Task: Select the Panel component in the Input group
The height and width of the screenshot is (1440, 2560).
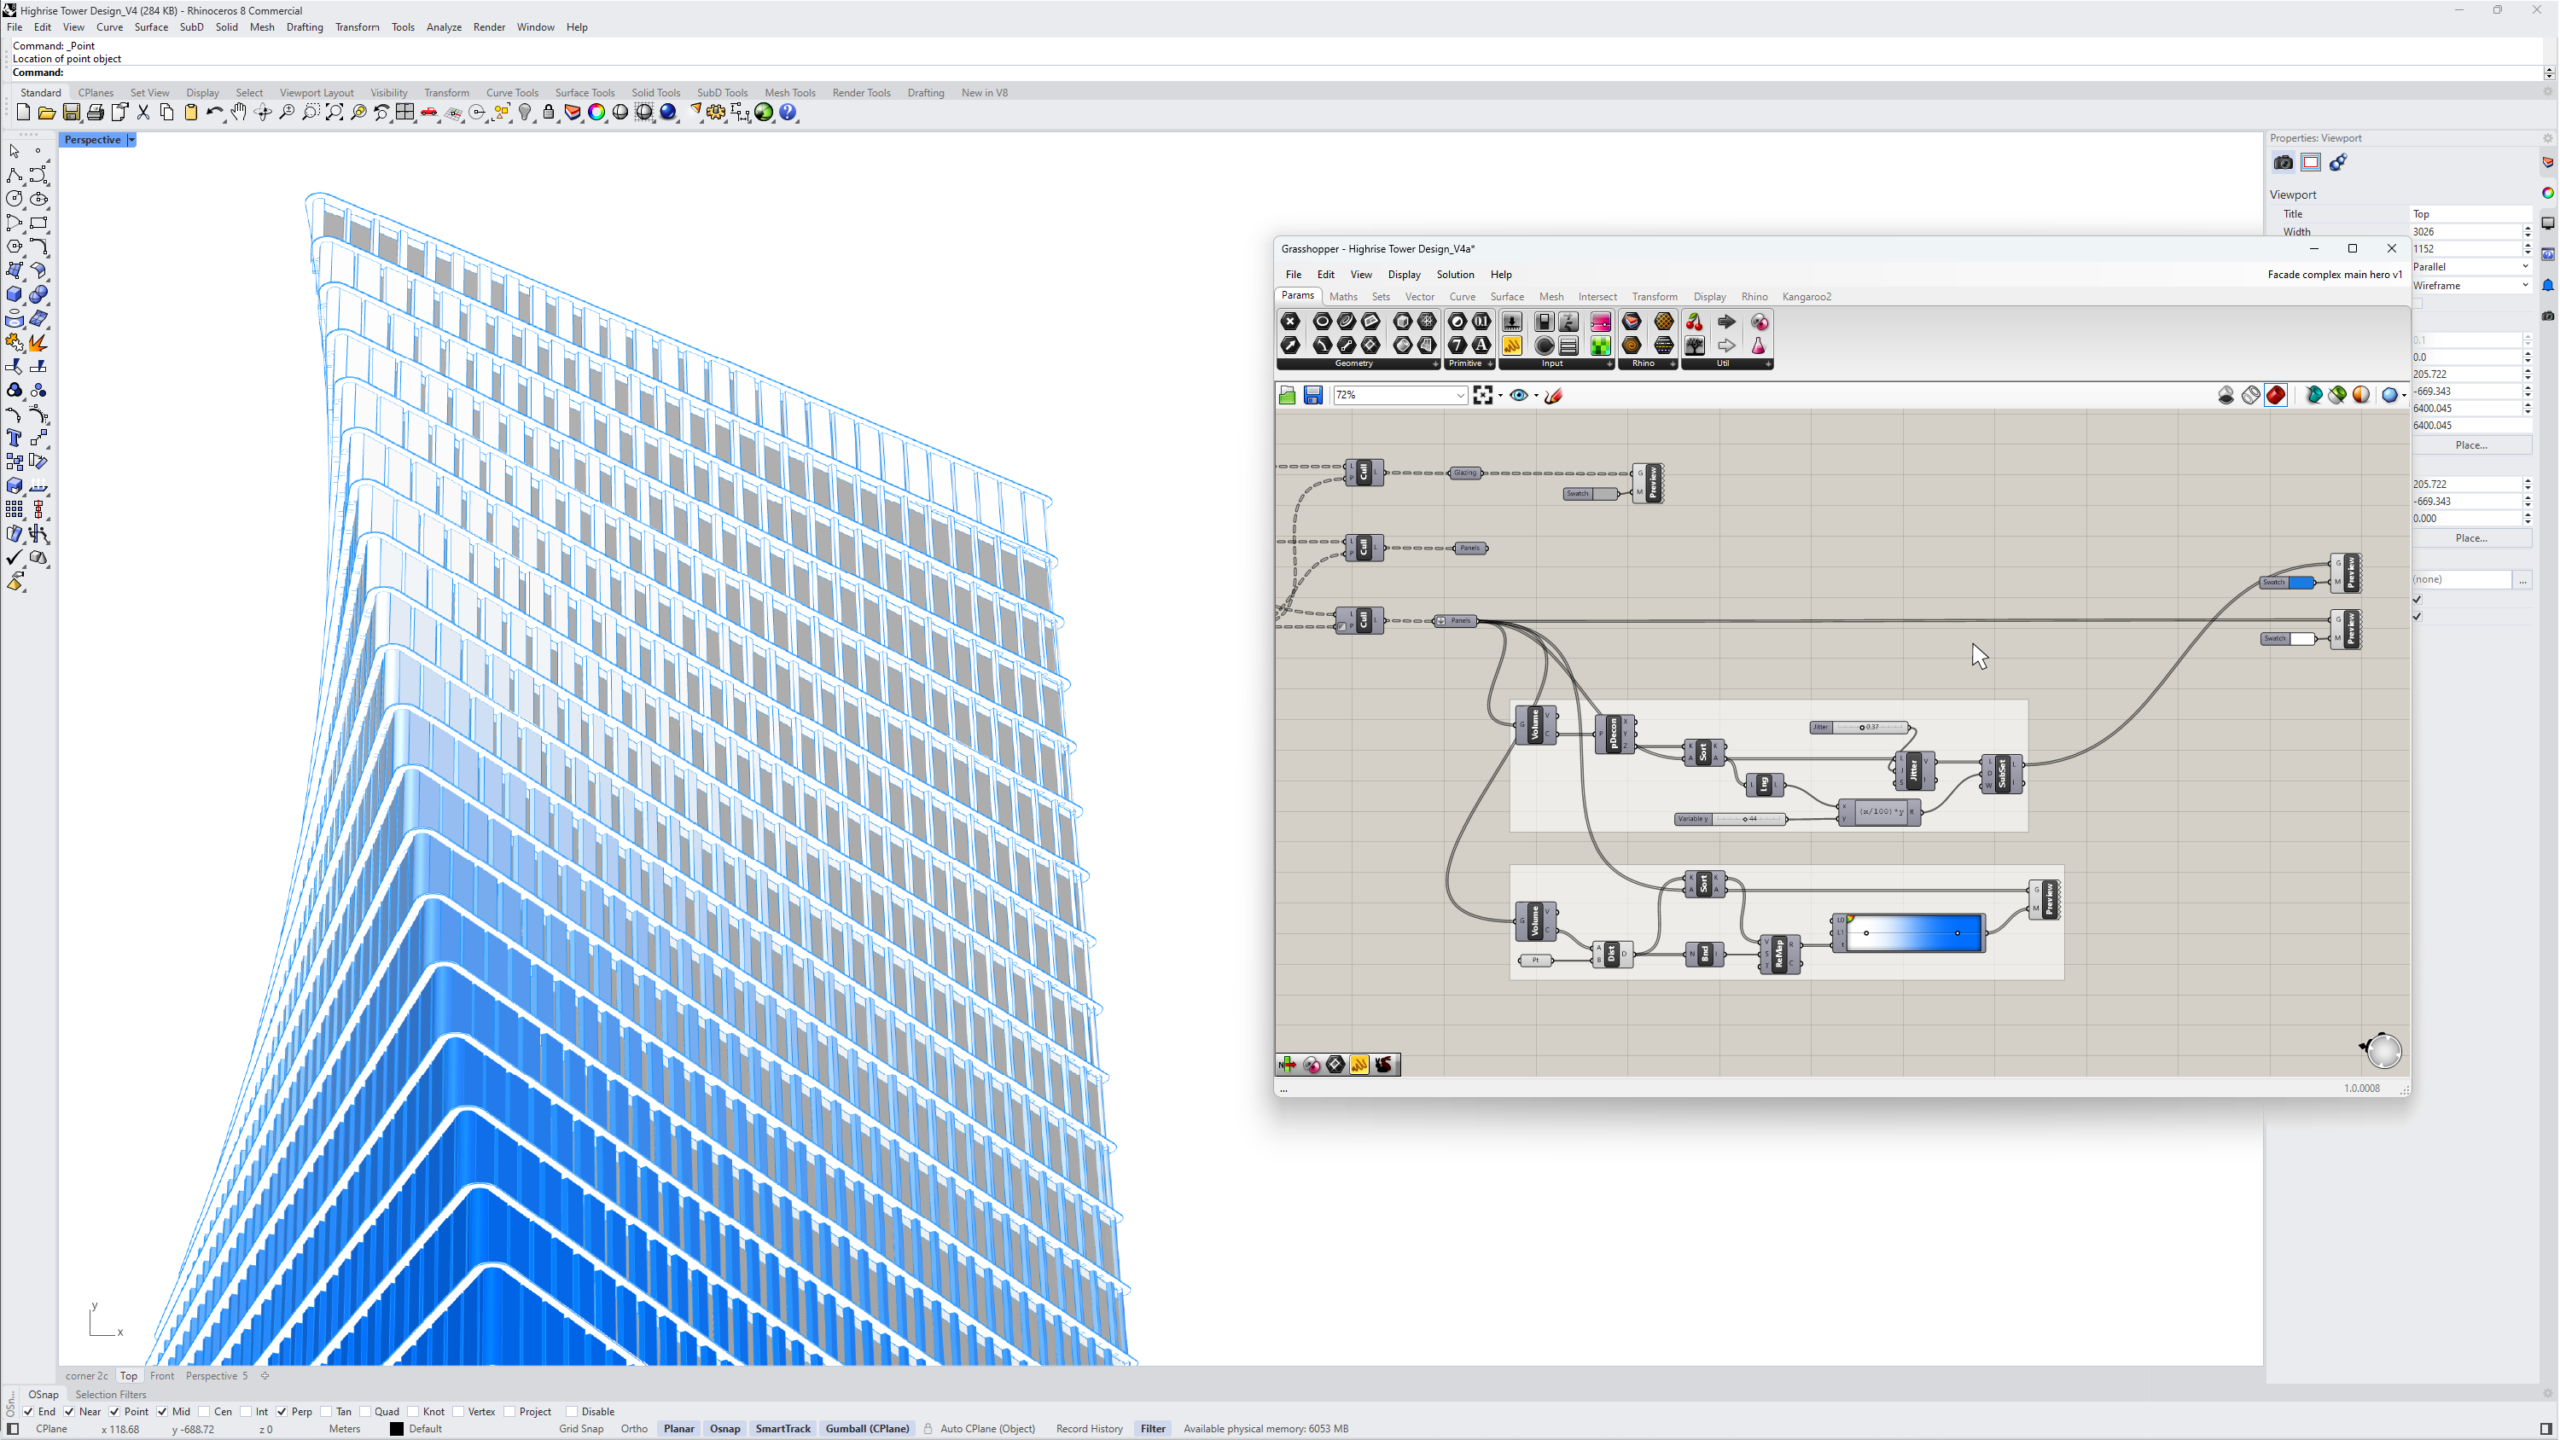Action: coord(1568,347)
